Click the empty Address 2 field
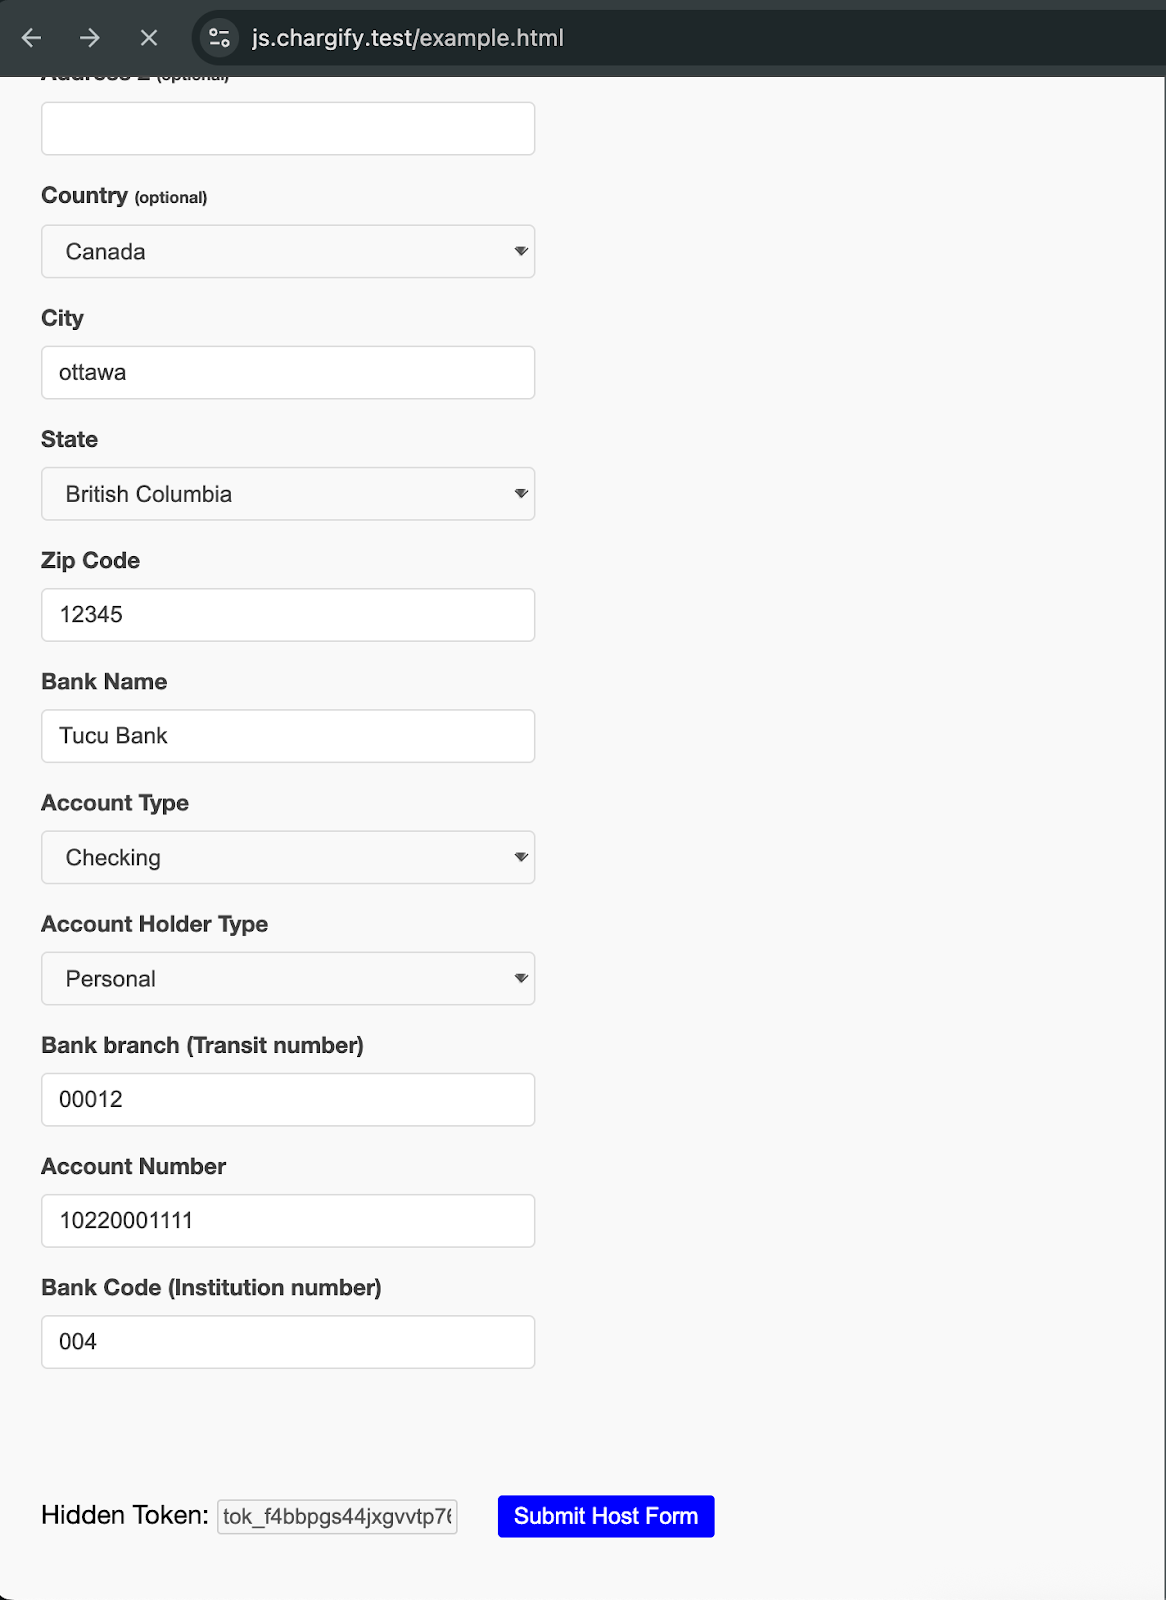The image size is (1166, 1600). pos(288,128)
